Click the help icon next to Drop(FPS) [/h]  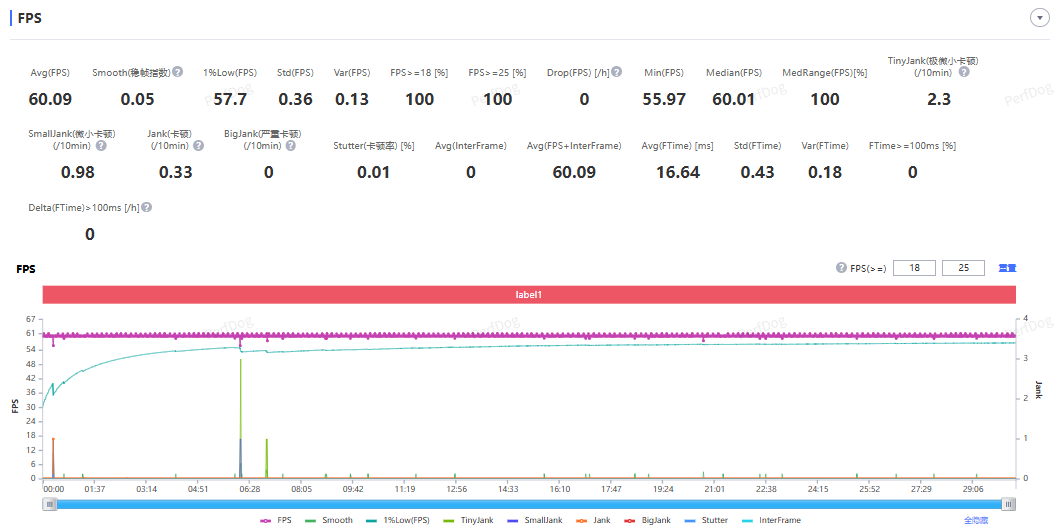point(617,71)
